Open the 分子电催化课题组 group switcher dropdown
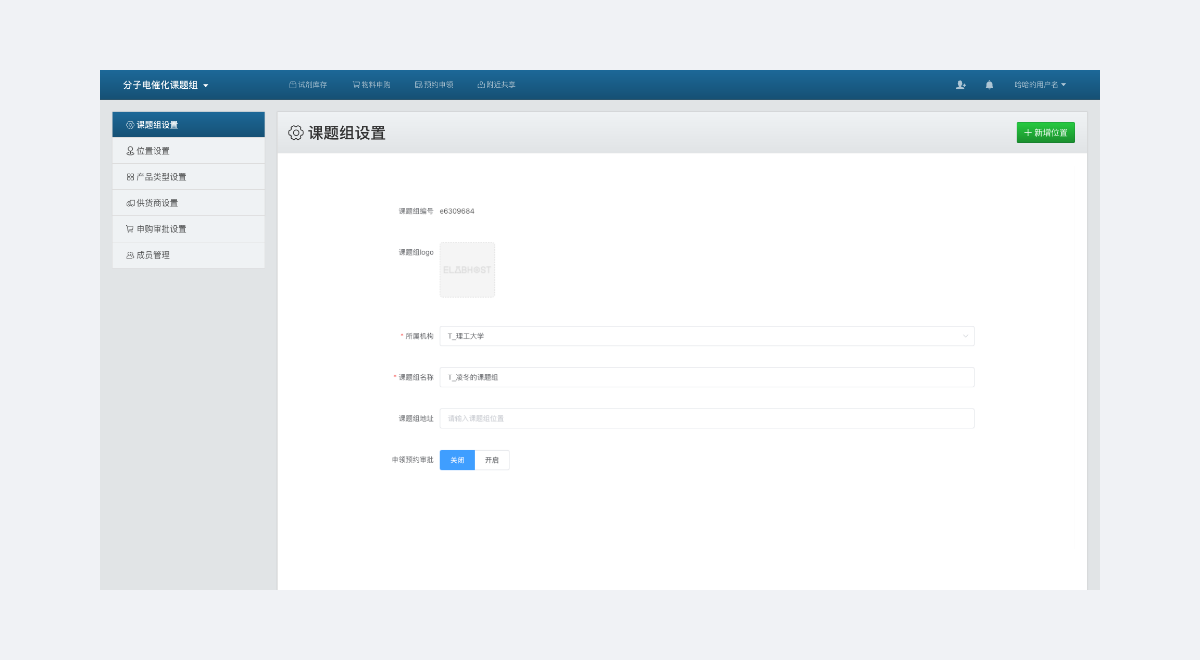The image size is (1200, 660). pyautogui.click(x=165, y=85)
